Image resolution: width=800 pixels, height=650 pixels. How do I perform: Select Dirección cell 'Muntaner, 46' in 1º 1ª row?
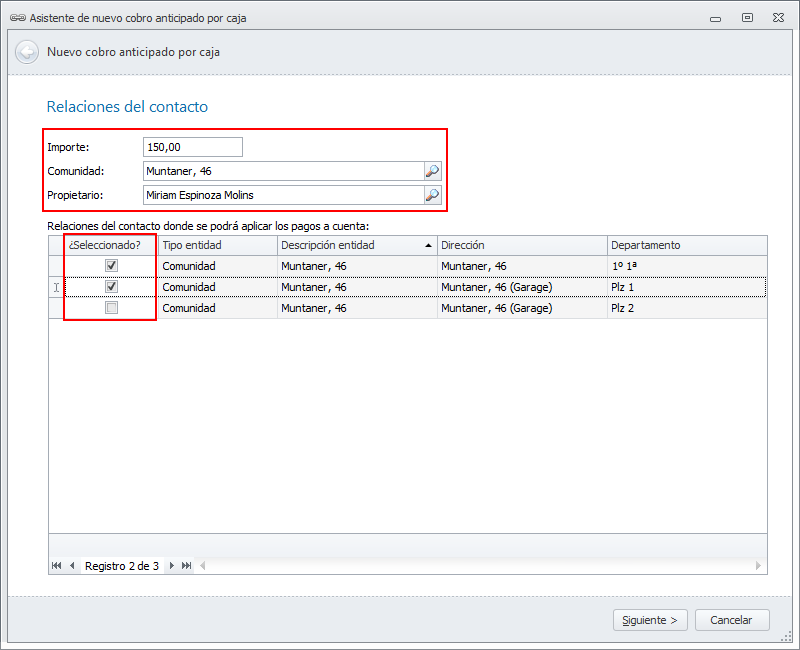(x=522, y=266)
